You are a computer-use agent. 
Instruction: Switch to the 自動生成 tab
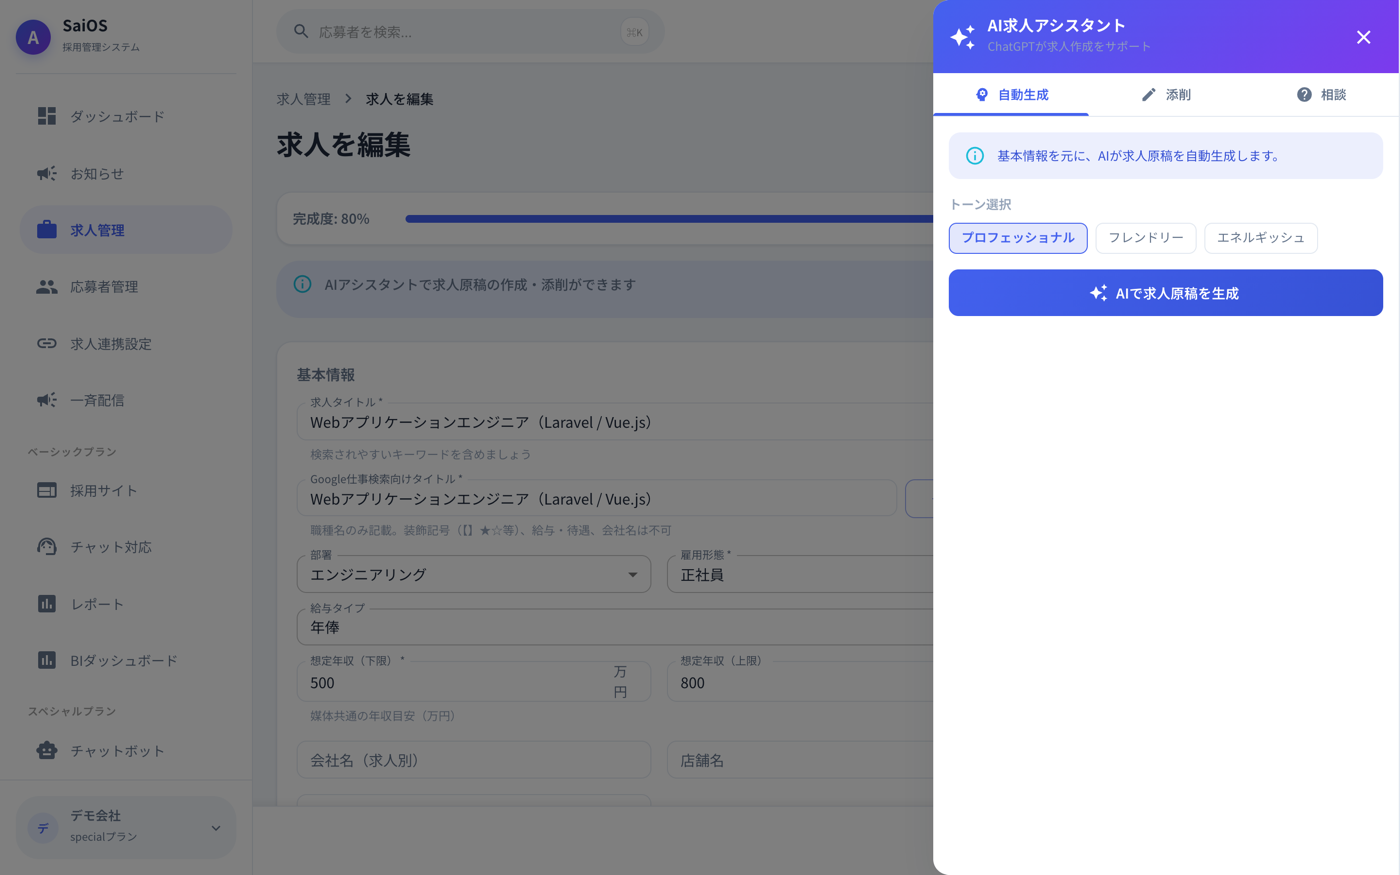coord(1011,95)
